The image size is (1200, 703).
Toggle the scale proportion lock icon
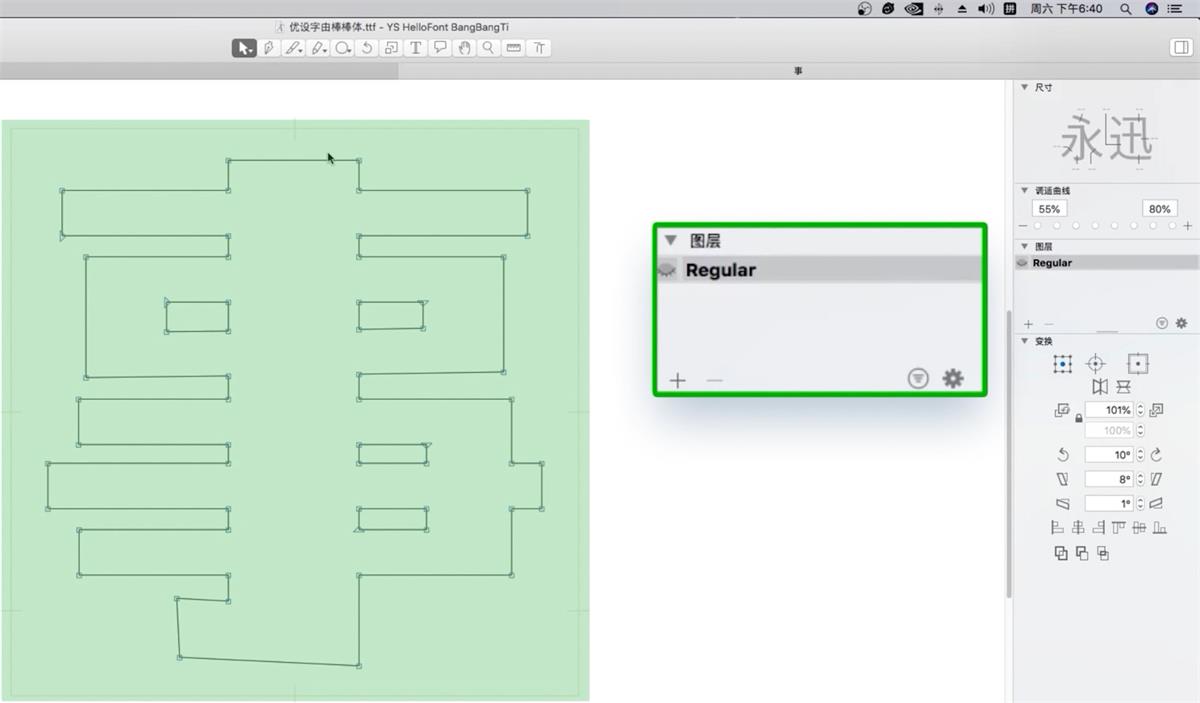pyautogui.click(x=1078, y=418)
